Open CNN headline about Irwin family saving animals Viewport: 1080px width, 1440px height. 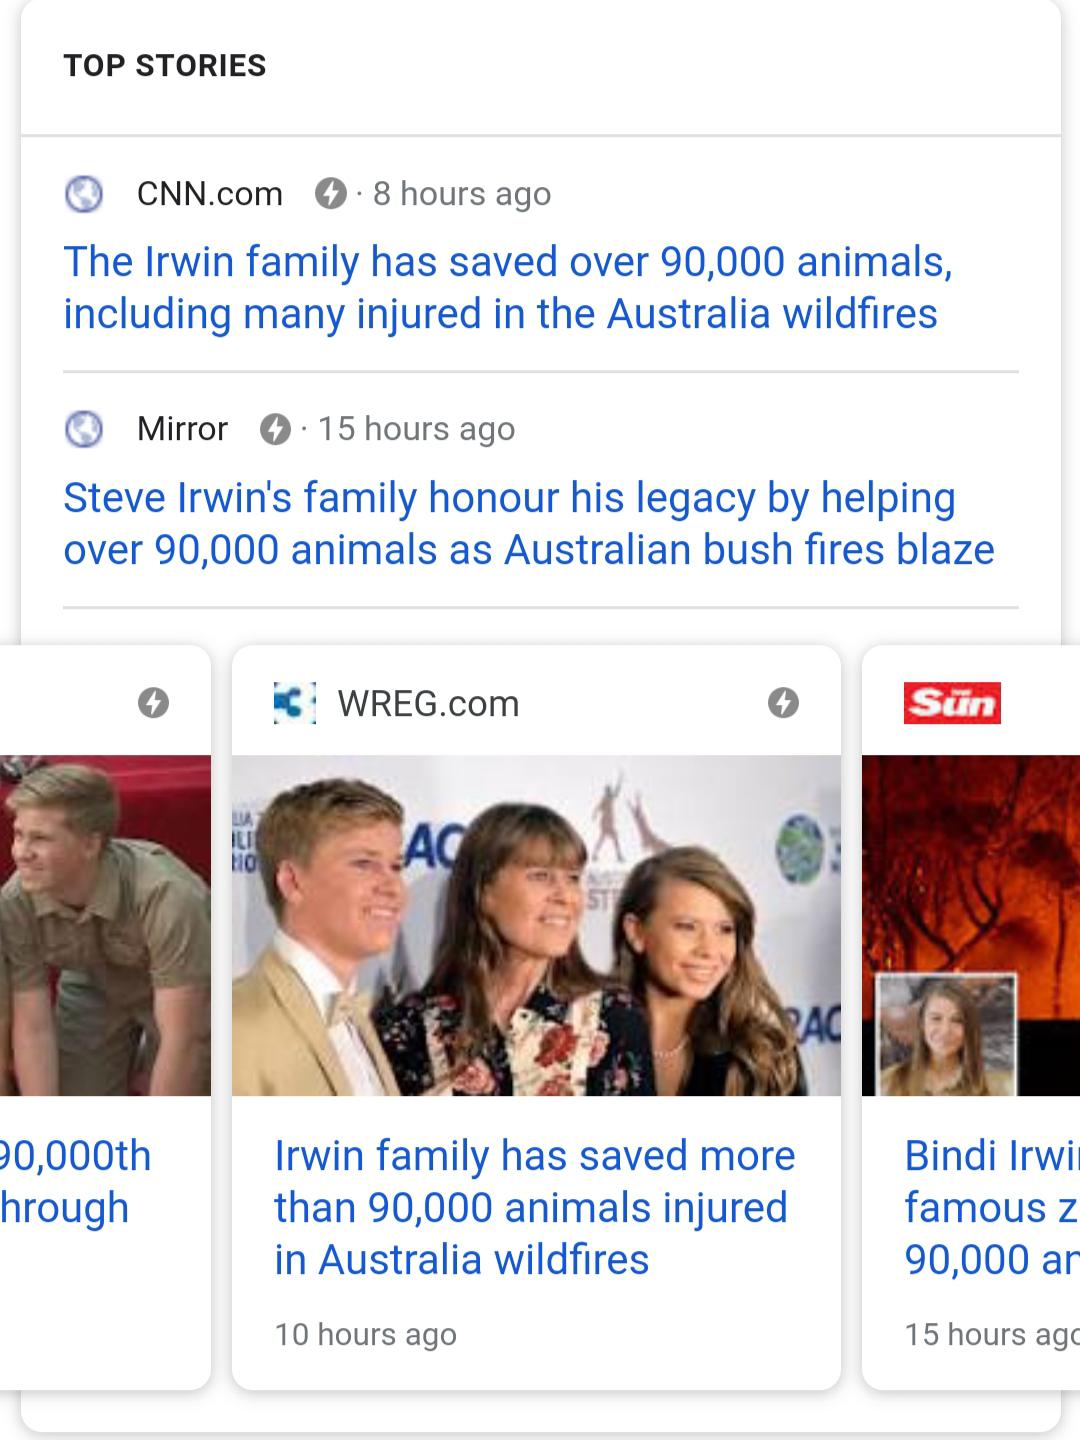tap(507, 288)
